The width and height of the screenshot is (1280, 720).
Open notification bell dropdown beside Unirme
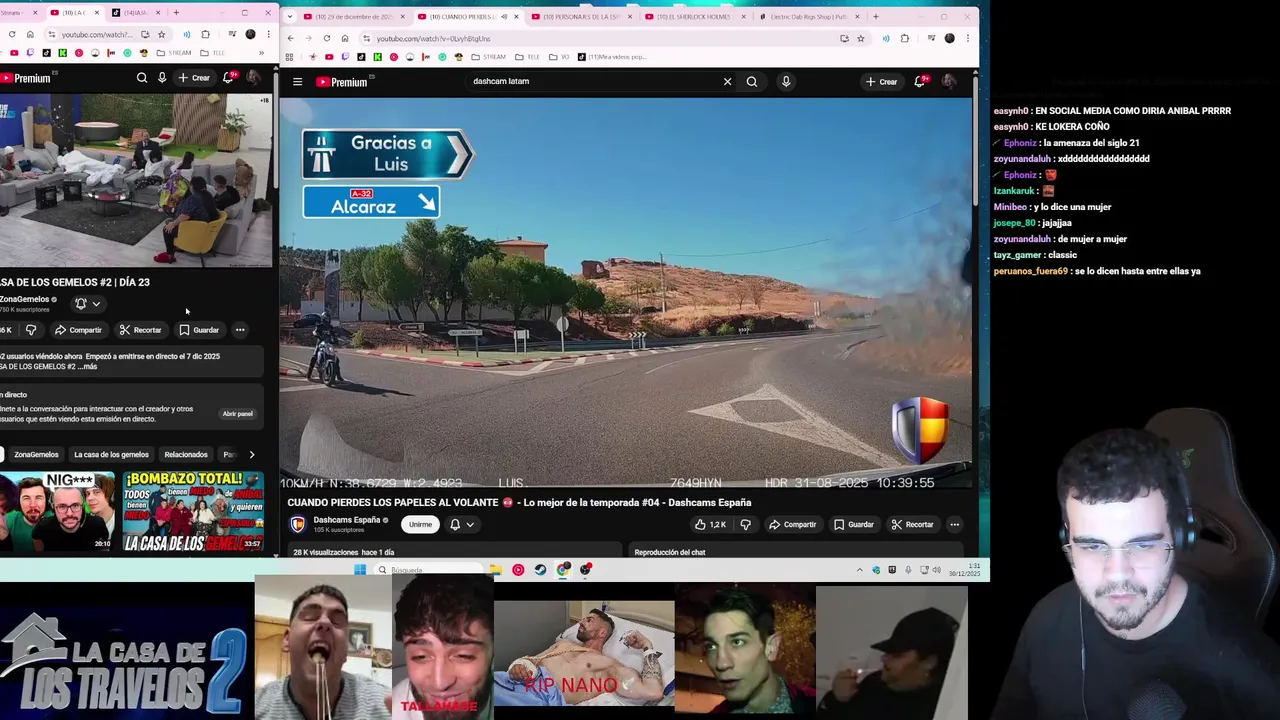(x=461, y=524)
